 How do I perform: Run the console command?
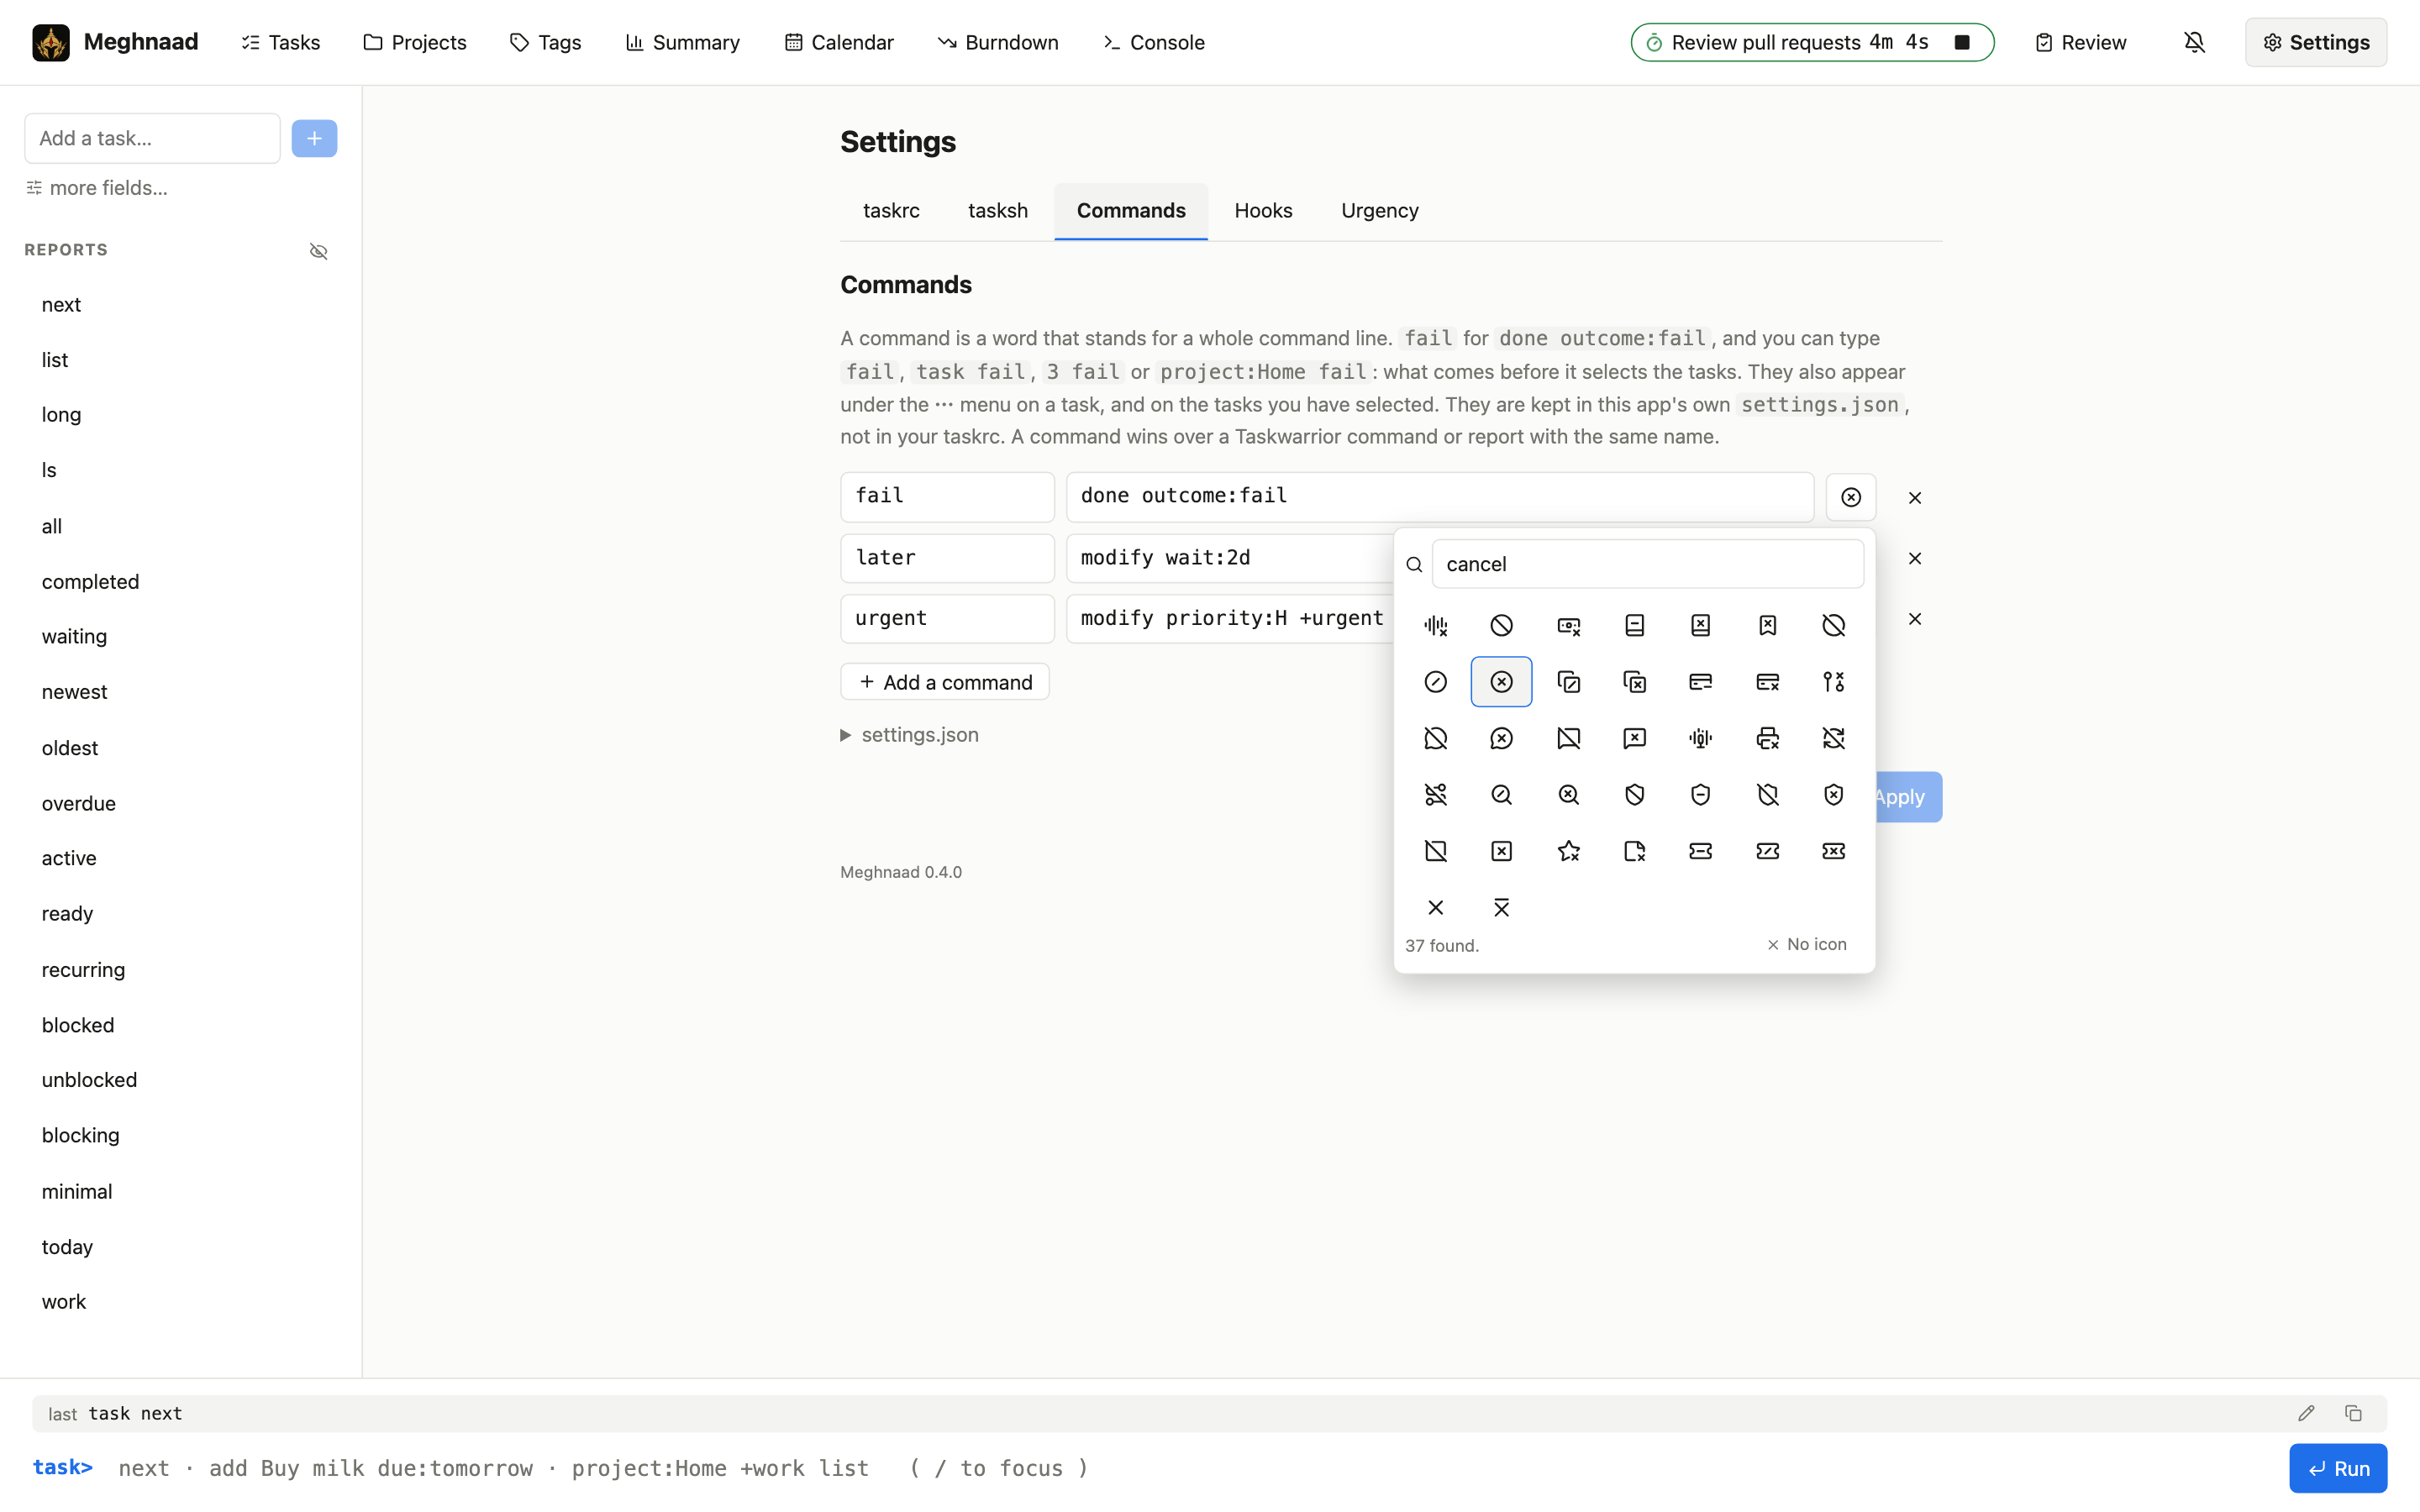pos(2338,1468)
